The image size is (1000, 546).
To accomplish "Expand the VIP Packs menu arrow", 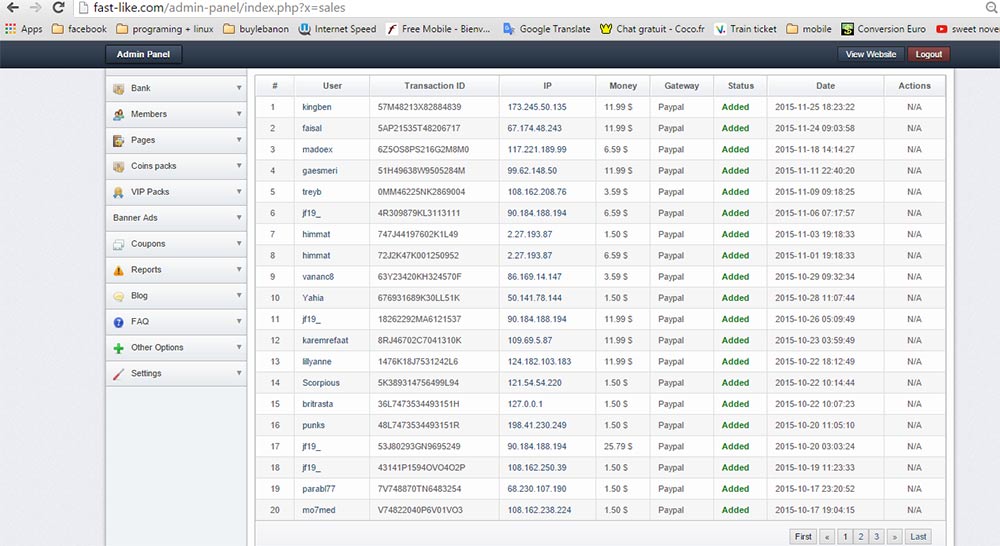I will click(239, 191).
